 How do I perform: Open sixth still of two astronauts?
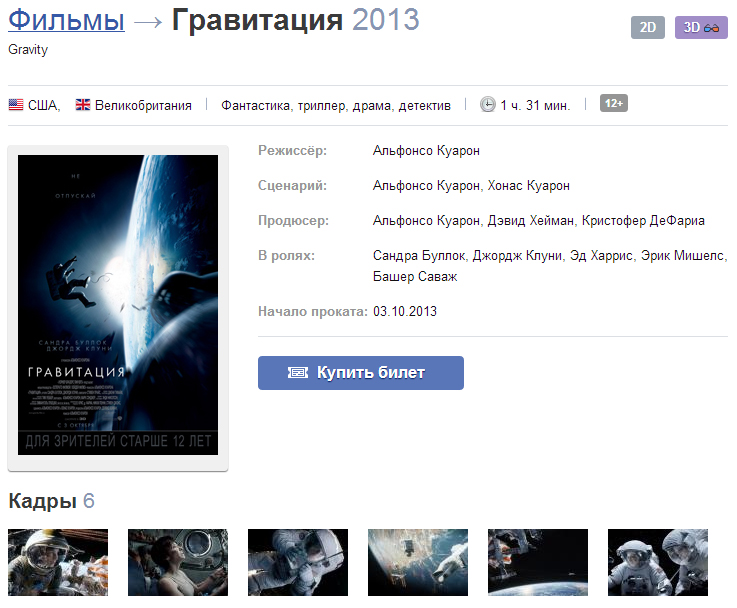[658, 562]
